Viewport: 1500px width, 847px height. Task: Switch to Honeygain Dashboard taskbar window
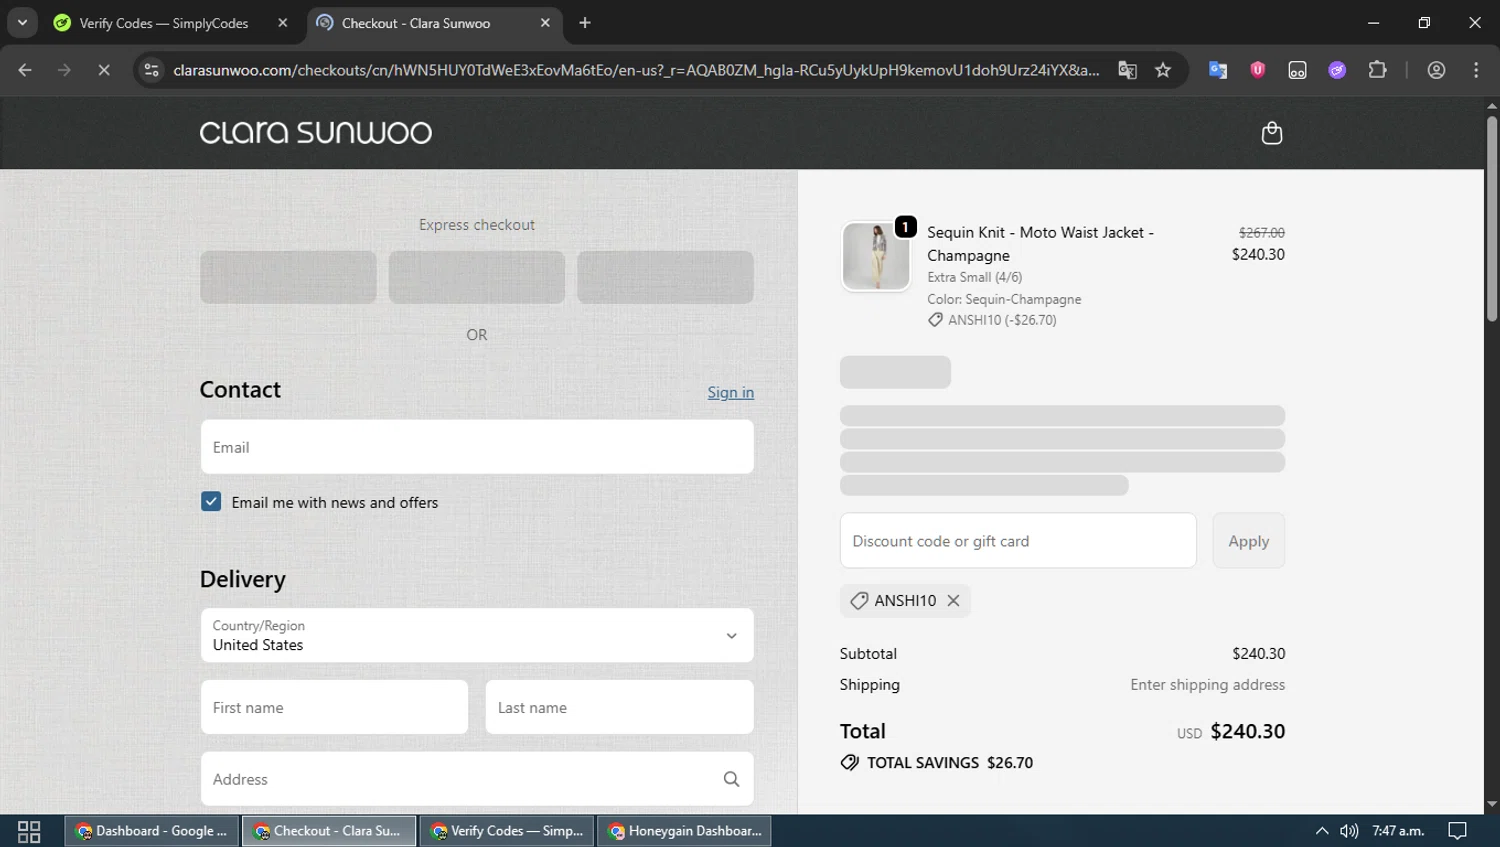(x=685, y=831)
